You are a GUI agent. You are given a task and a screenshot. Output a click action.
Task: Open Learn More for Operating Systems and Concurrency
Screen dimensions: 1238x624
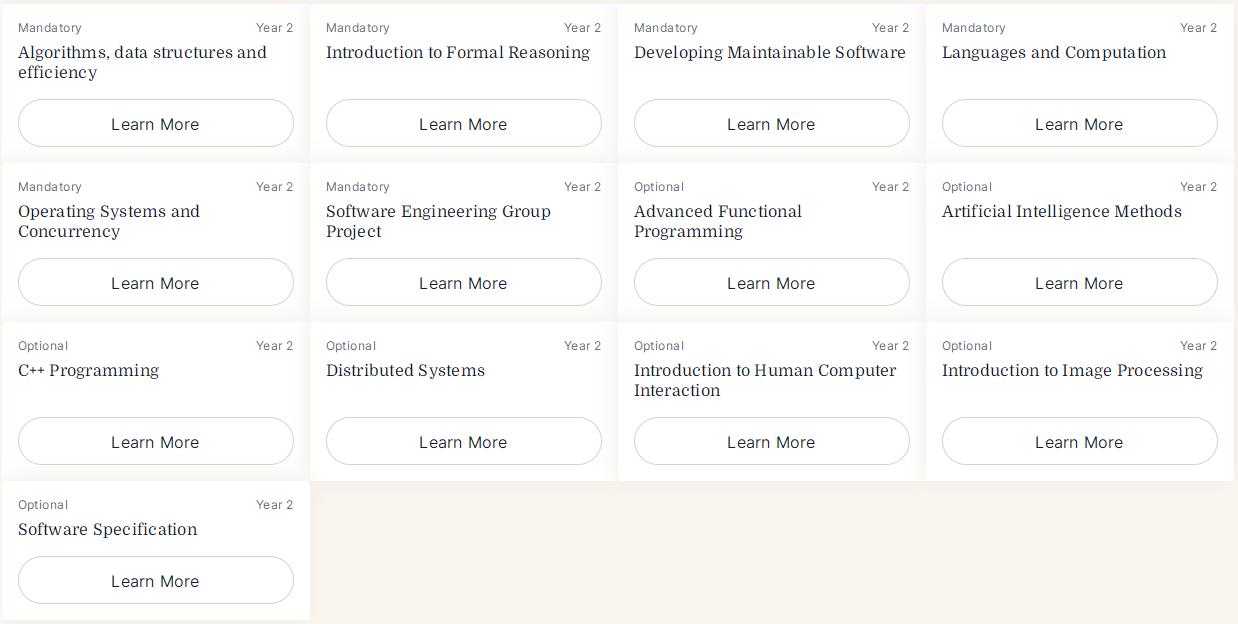pos(156,282)
